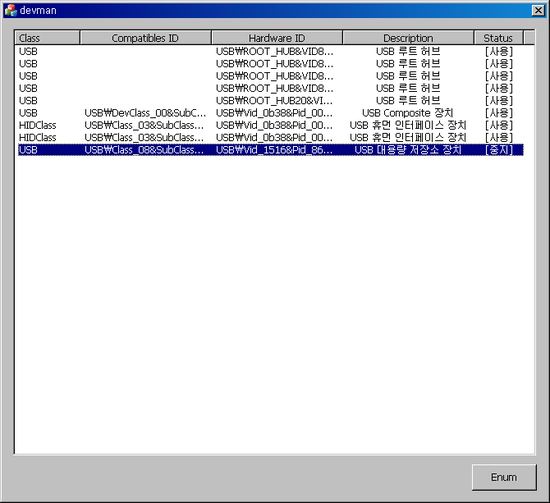Select the second HIDClass device row

(x=270, y=138)
